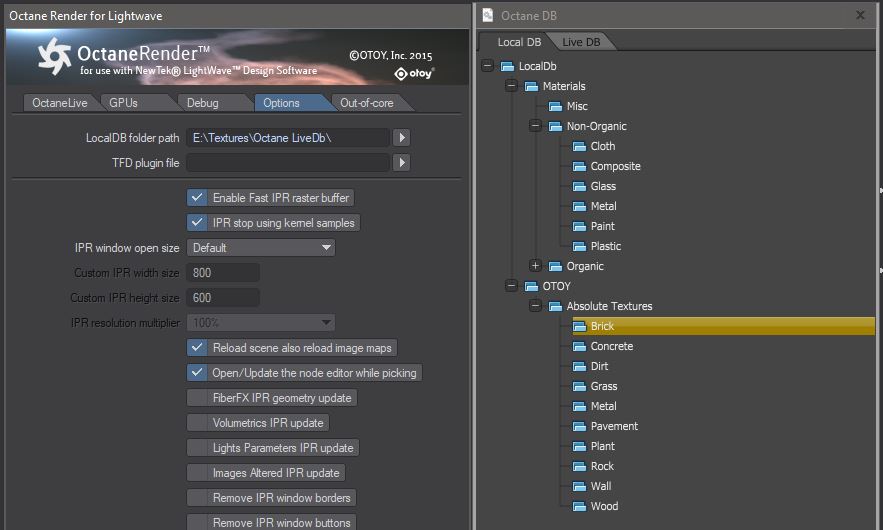Open IPR resolution multiplier dropdown
The width and height of the screenshot is (883, 530).
261,323
